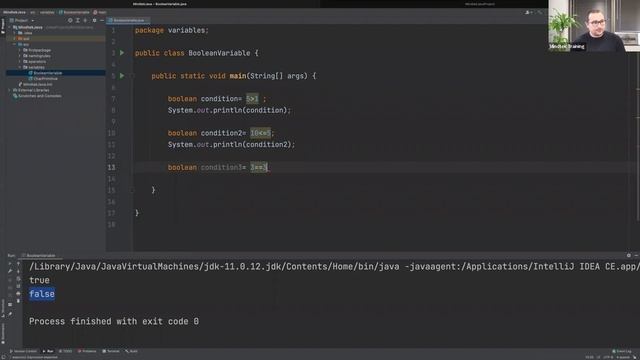The width and height of the screenshot is (640, 360).
Task: Click 'false' output in console
Action: (42, 294)
